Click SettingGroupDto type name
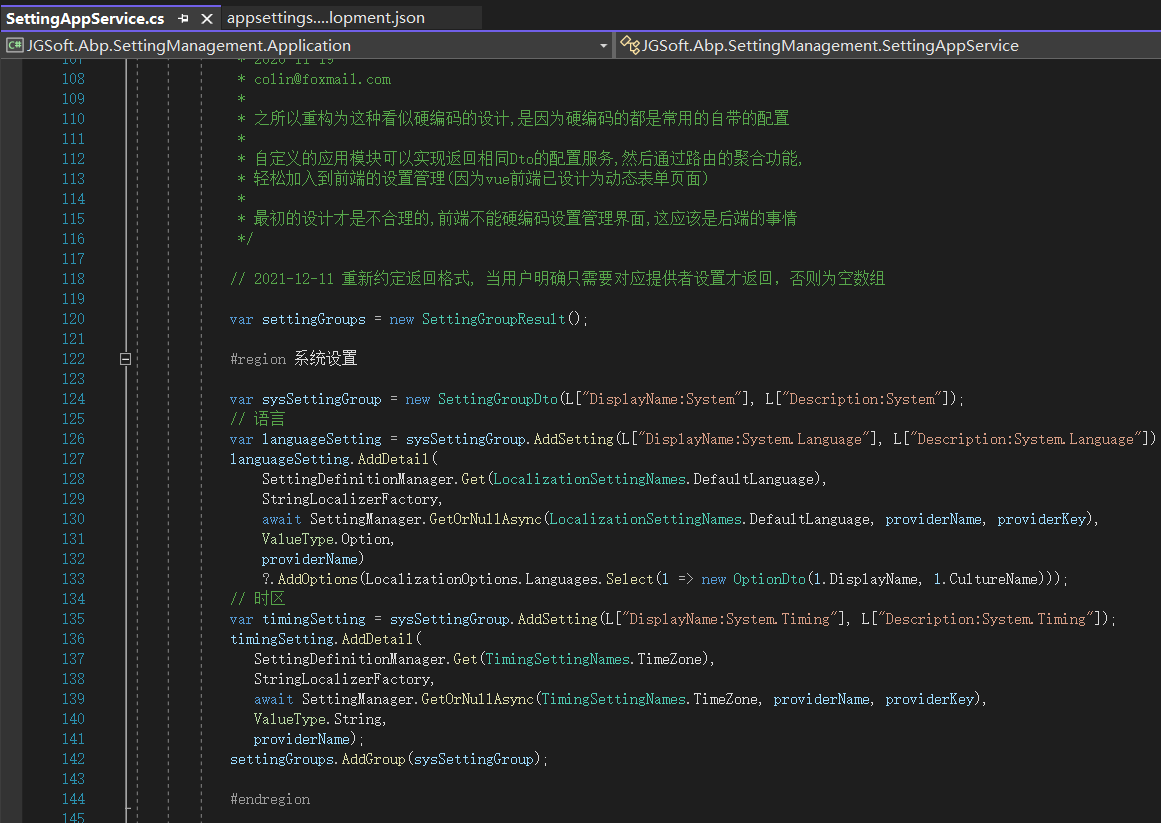The width and height of the screenshot is (1161, 823). pos(498,399)
